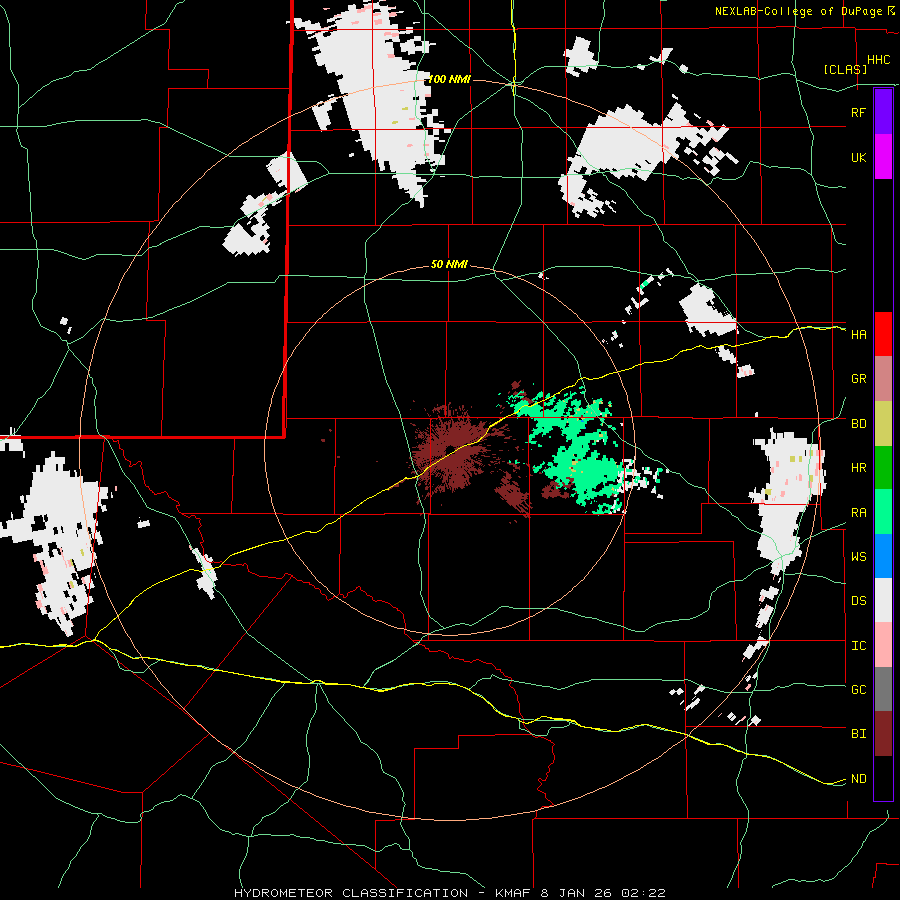The width and height of the screenshot is (900, 900).
Task: Click the "ND" legend label
Action: point(858,779)
